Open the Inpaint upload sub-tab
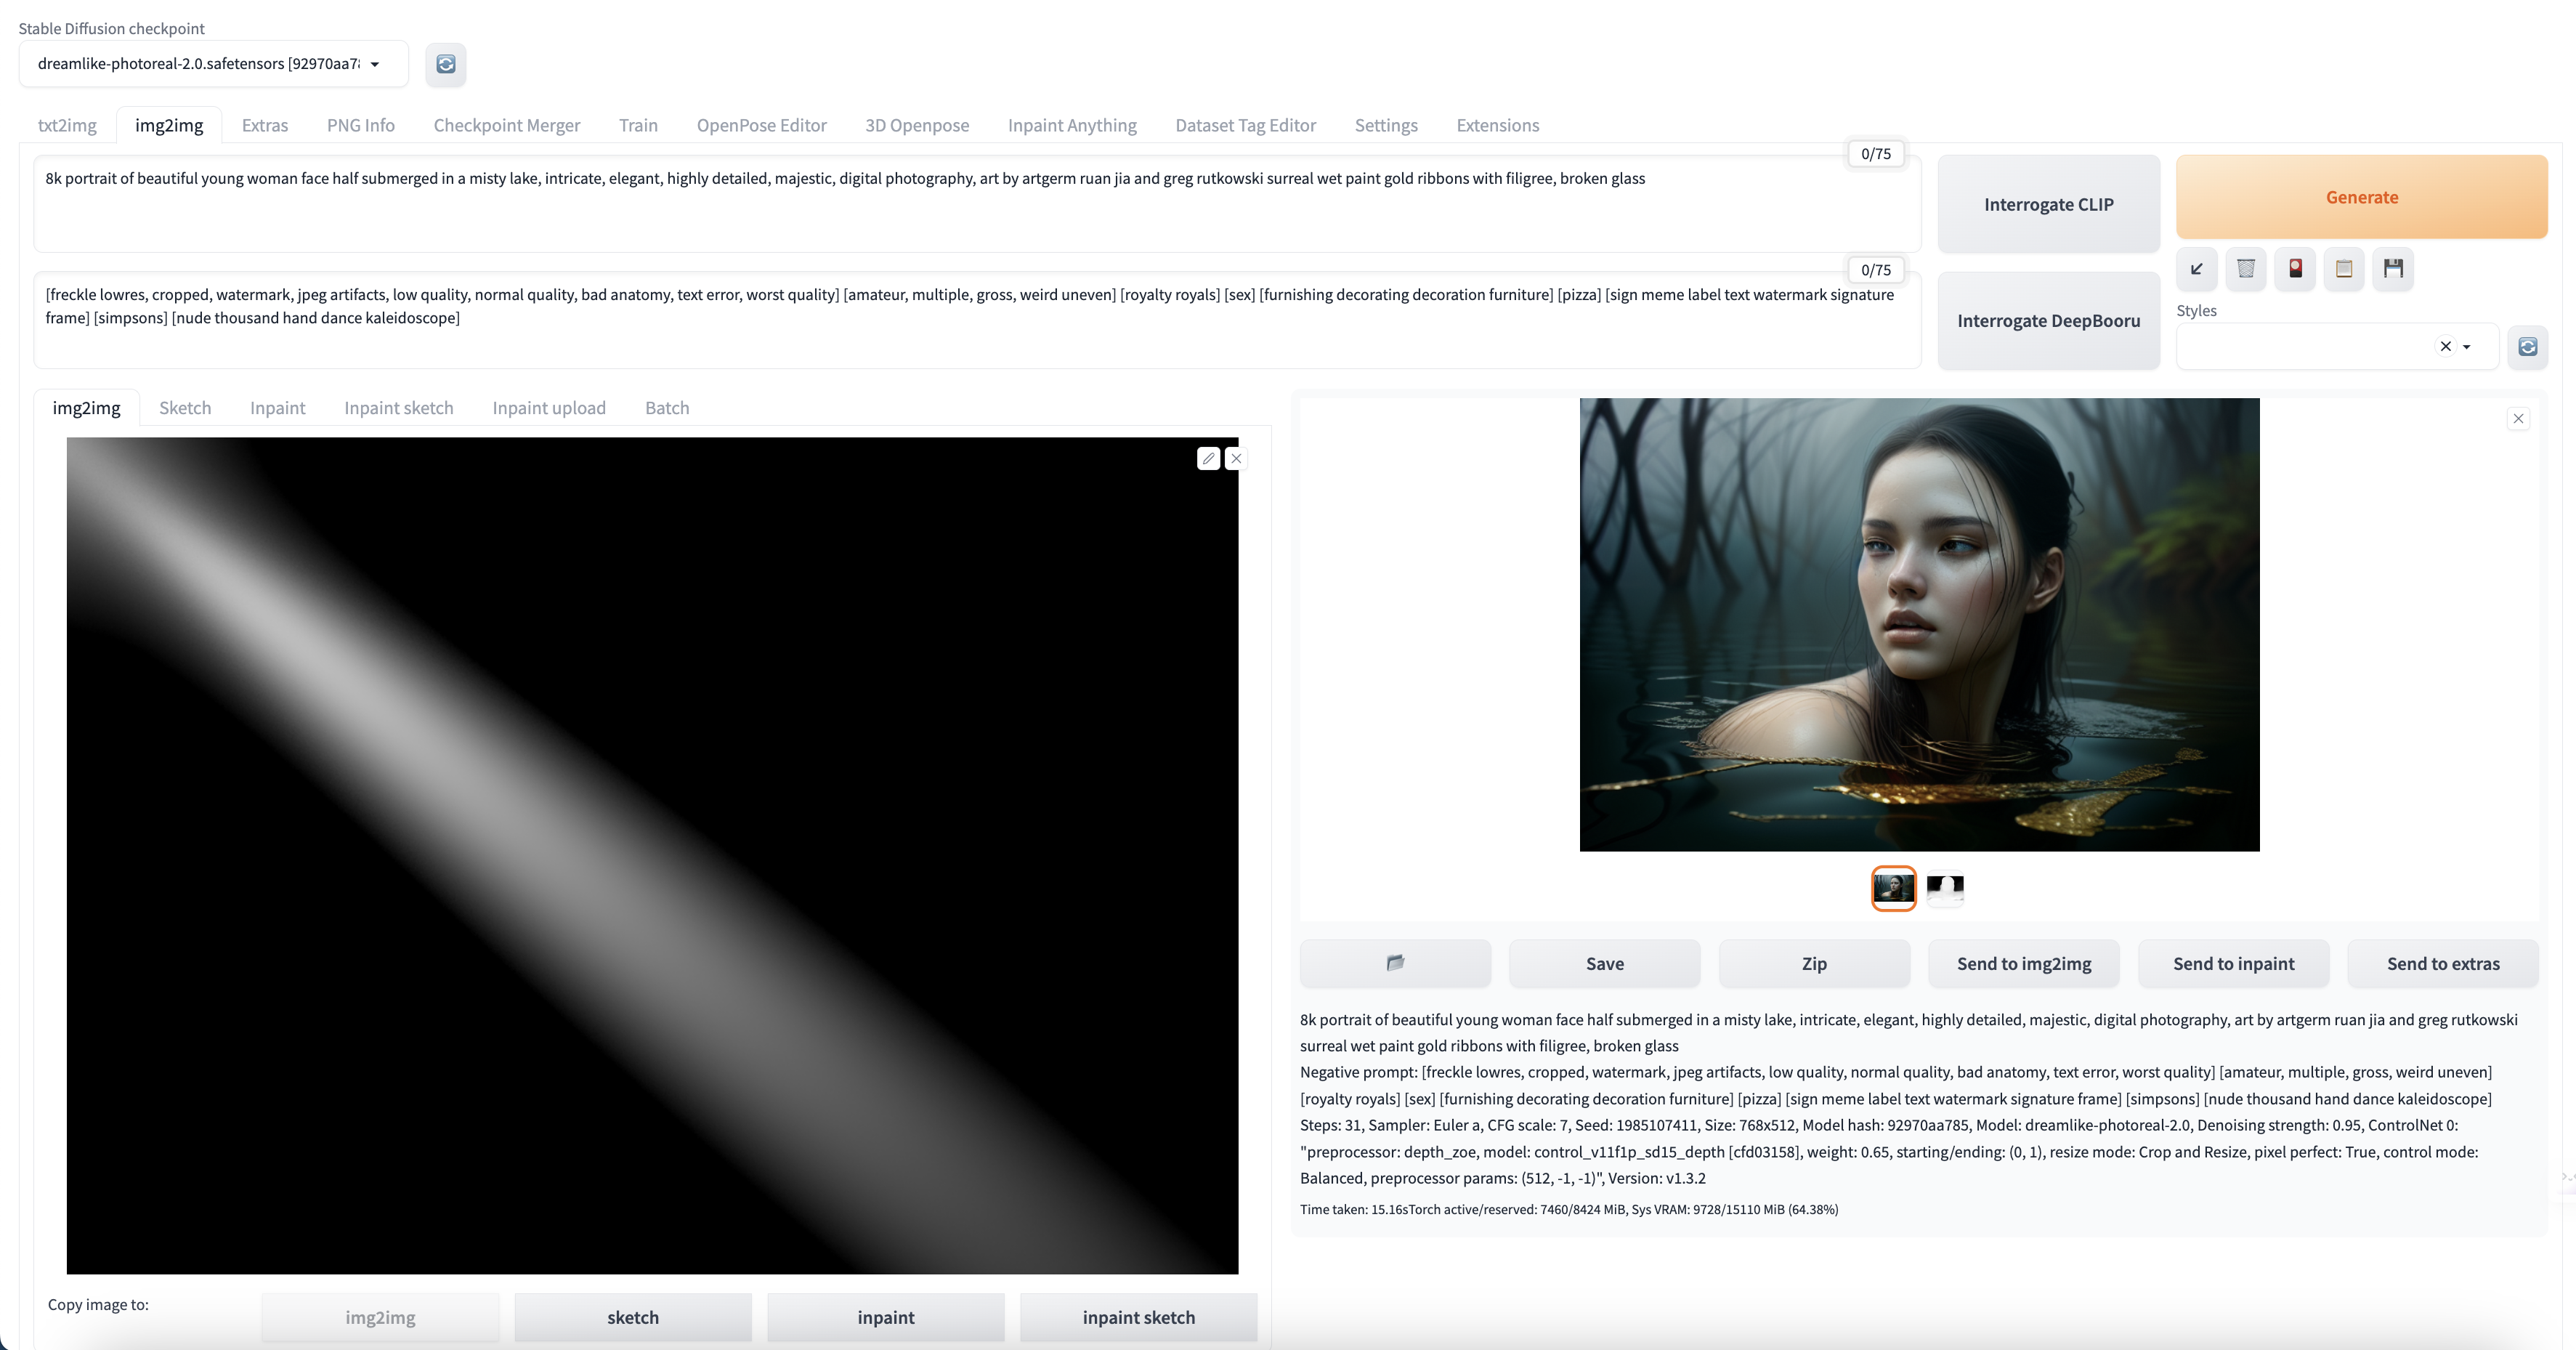The width and height of the screenshot is (2576, 1350). click(549, 408)
